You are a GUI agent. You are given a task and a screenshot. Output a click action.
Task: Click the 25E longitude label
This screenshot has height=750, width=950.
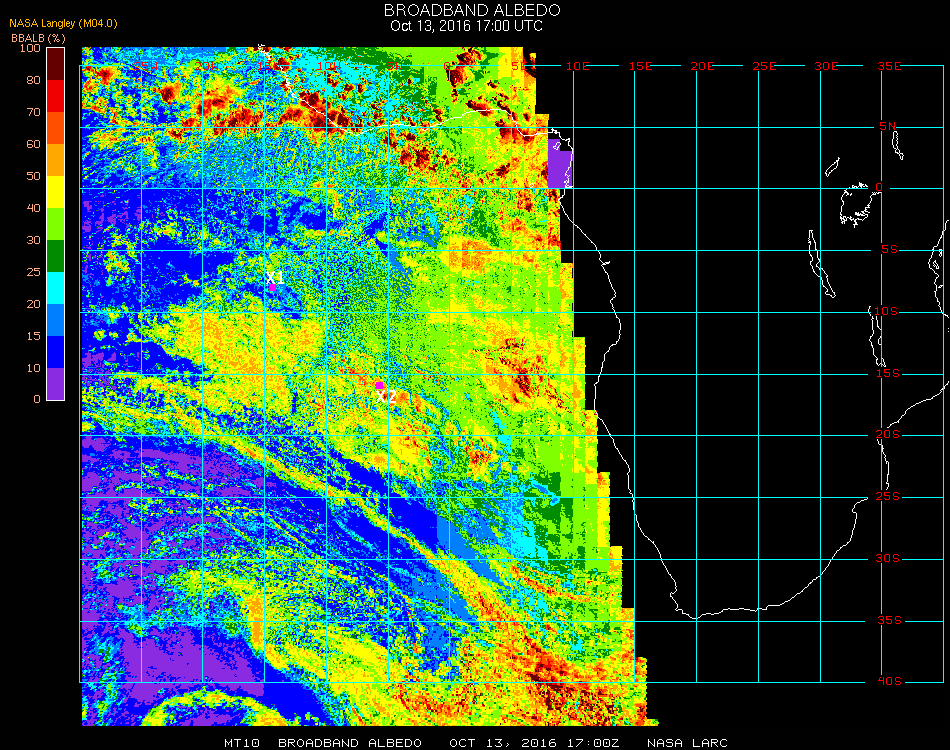[764, 66]
